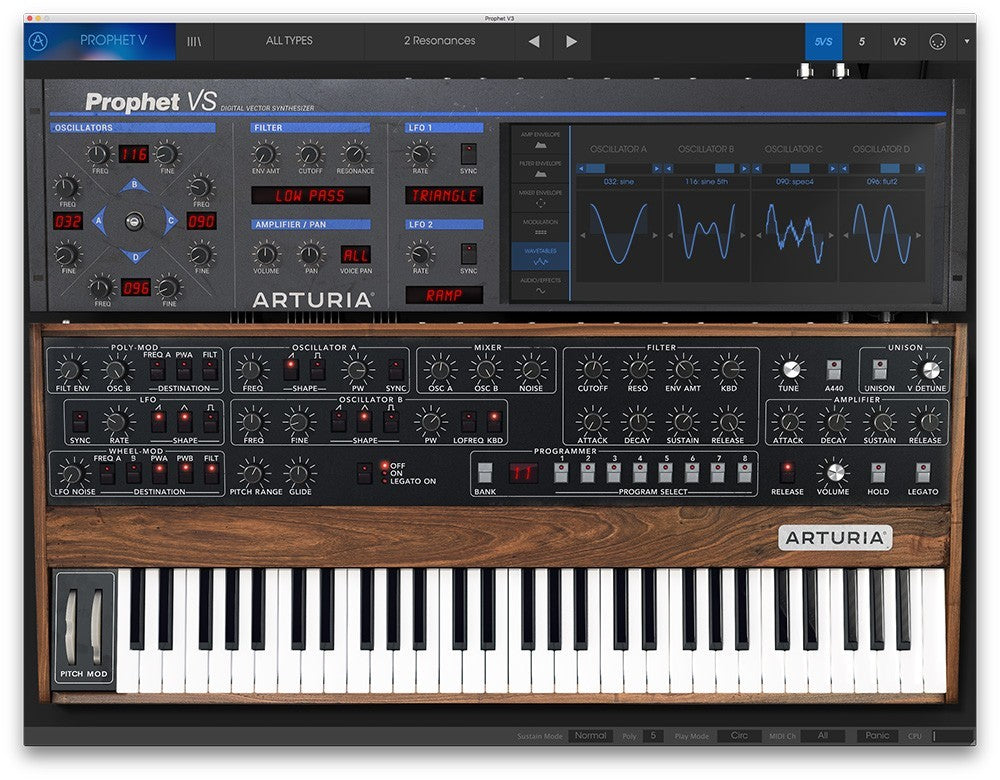This screenshot has height=780, width=1000.
Task: Switch to the Prophet 5 mode tab
Action: [x=862, y=41]
